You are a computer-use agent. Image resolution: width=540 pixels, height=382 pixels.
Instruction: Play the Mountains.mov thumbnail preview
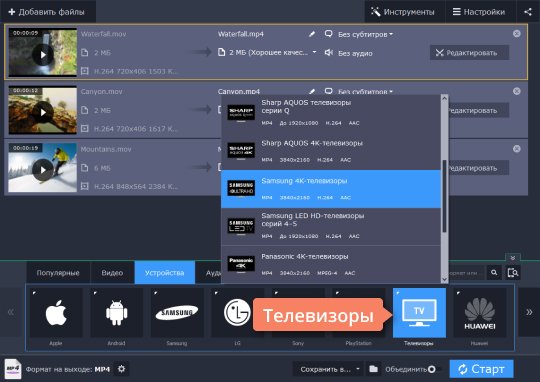pos(43,170)
